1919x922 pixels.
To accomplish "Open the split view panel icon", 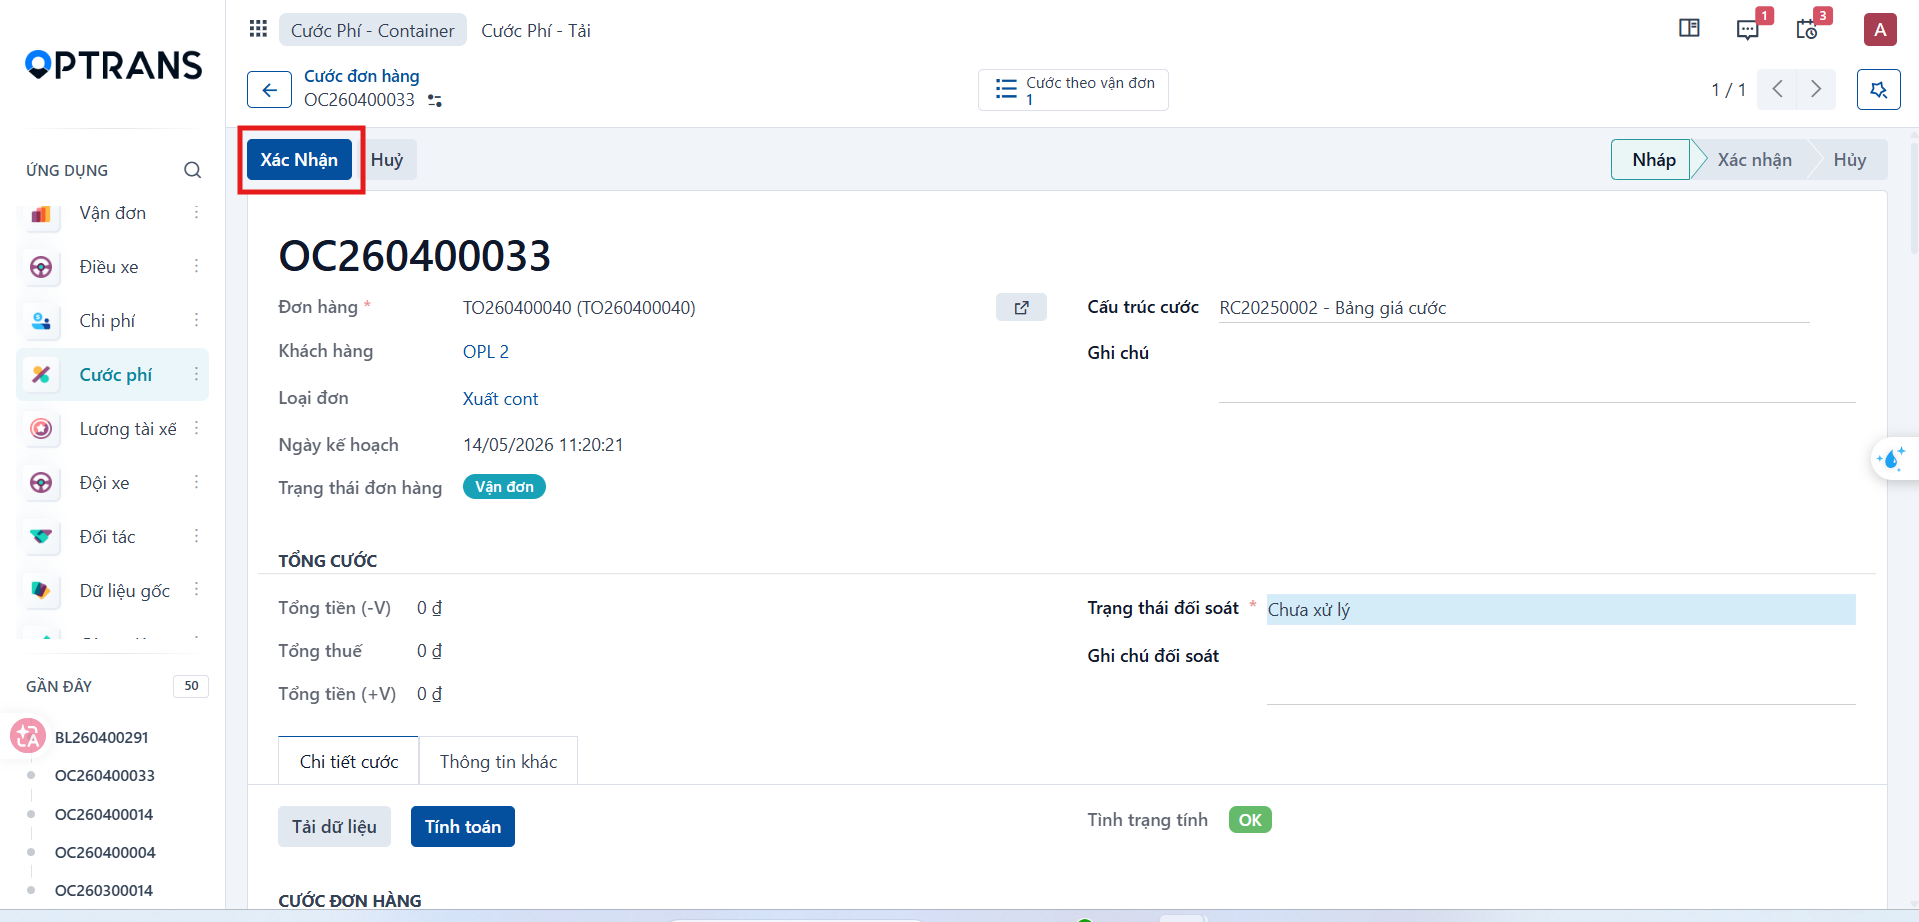I will (x=1689, y=28).
